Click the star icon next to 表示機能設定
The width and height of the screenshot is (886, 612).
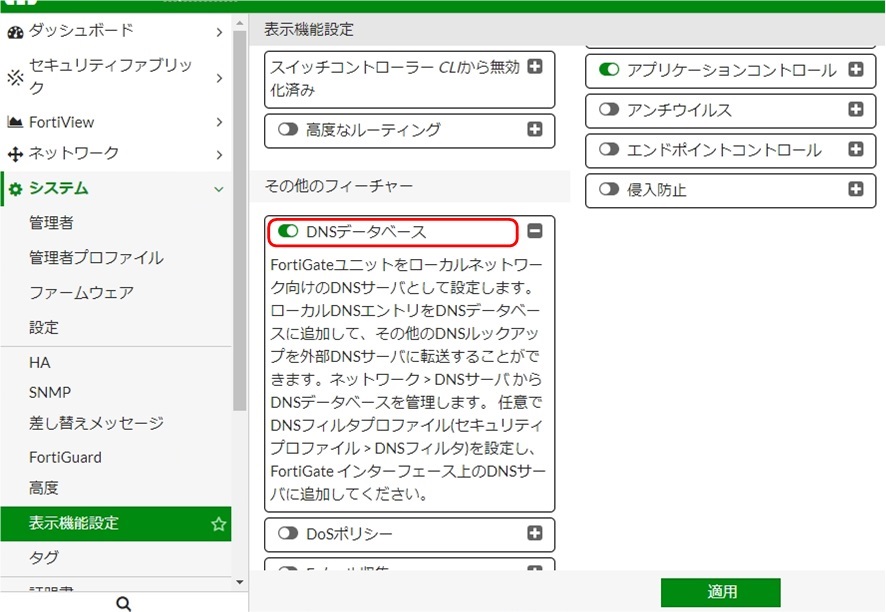coord(218,522)
